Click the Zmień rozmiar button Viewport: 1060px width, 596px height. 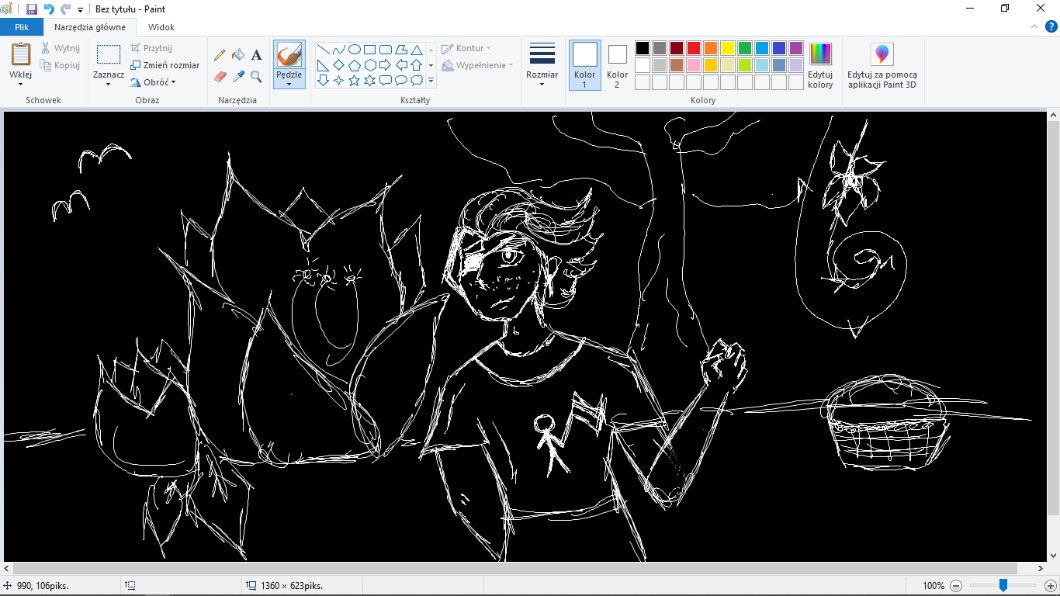pos(165,65)
